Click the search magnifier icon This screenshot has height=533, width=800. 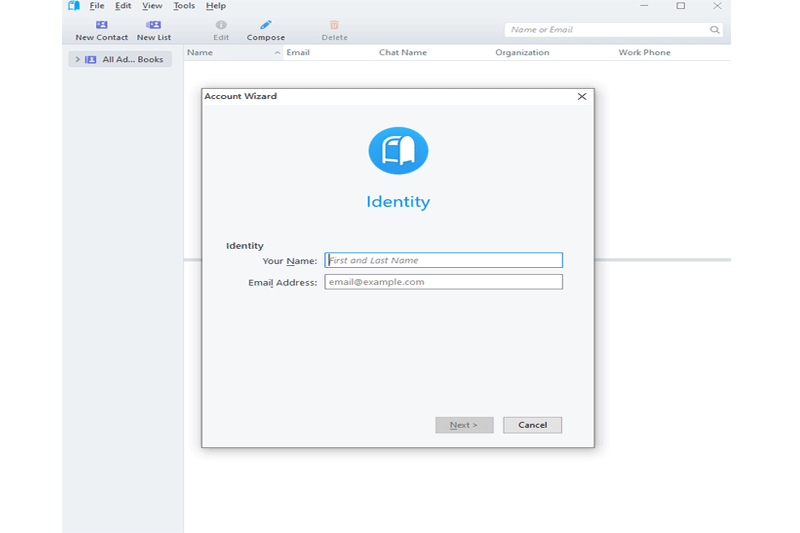[714, 30]
